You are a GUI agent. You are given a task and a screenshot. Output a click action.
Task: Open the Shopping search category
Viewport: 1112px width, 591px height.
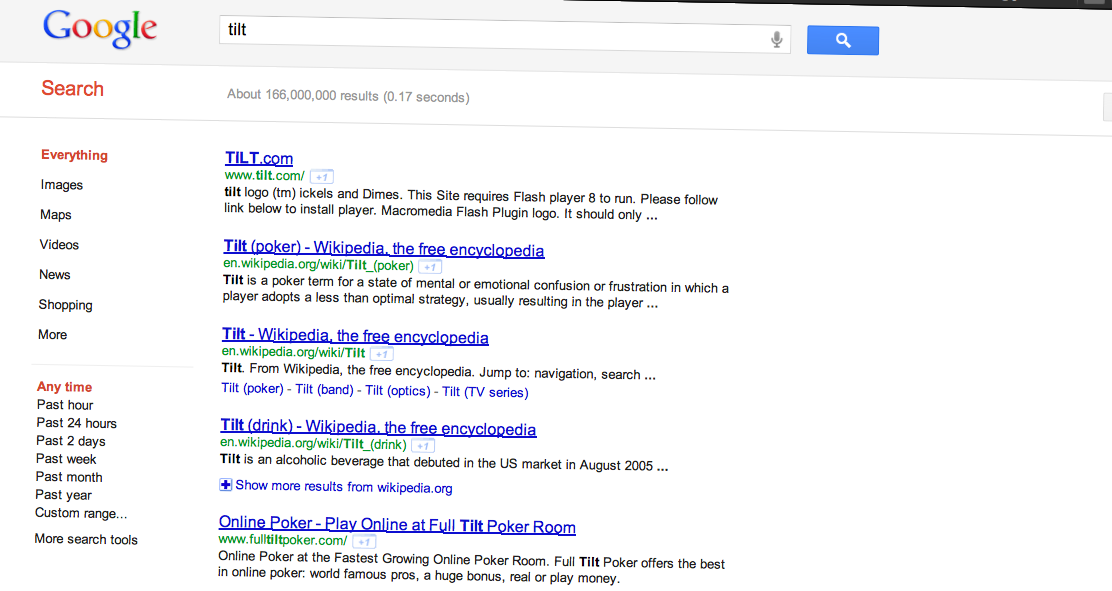click(x=65, y=305)
